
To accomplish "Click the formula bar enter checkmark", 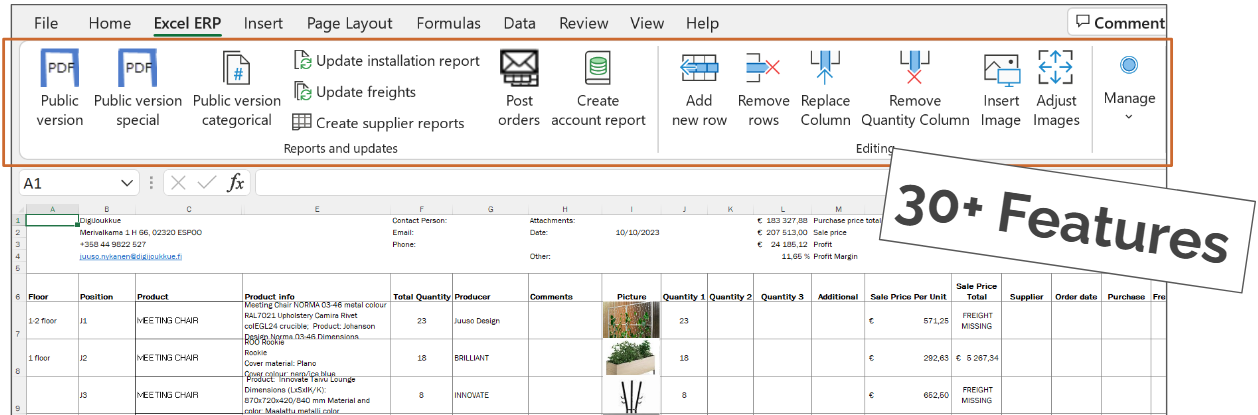I will tap(207, 183).
